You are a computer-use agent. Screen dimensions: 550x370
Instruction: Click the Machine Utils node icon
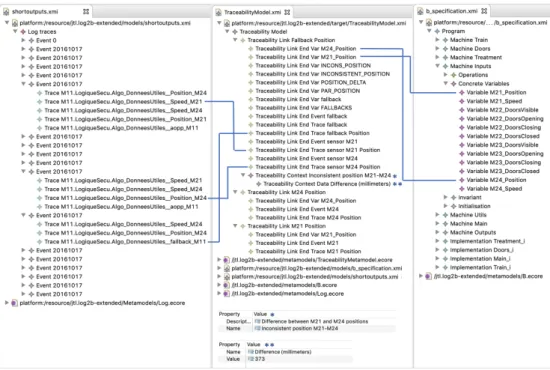pos(445,215)
